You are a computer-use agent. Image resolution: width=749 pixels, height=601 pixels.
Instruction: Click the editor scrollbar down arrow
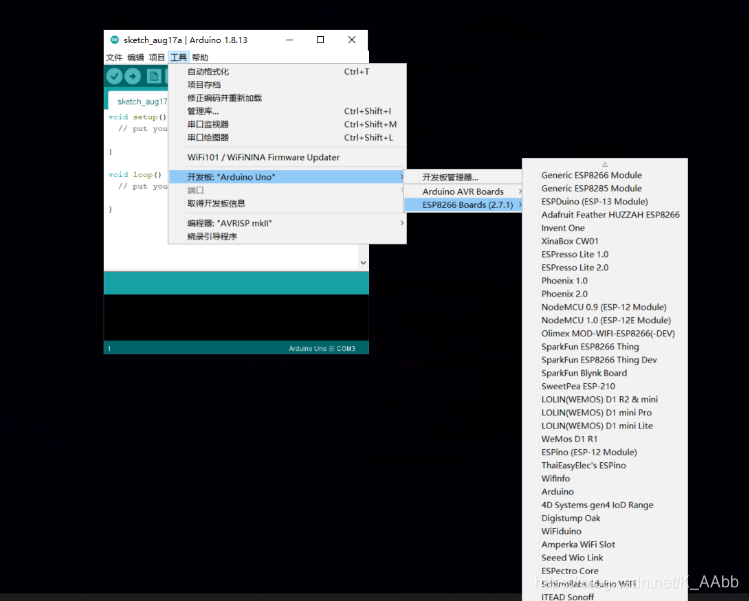pyautogui.click(x=363, y=263)
